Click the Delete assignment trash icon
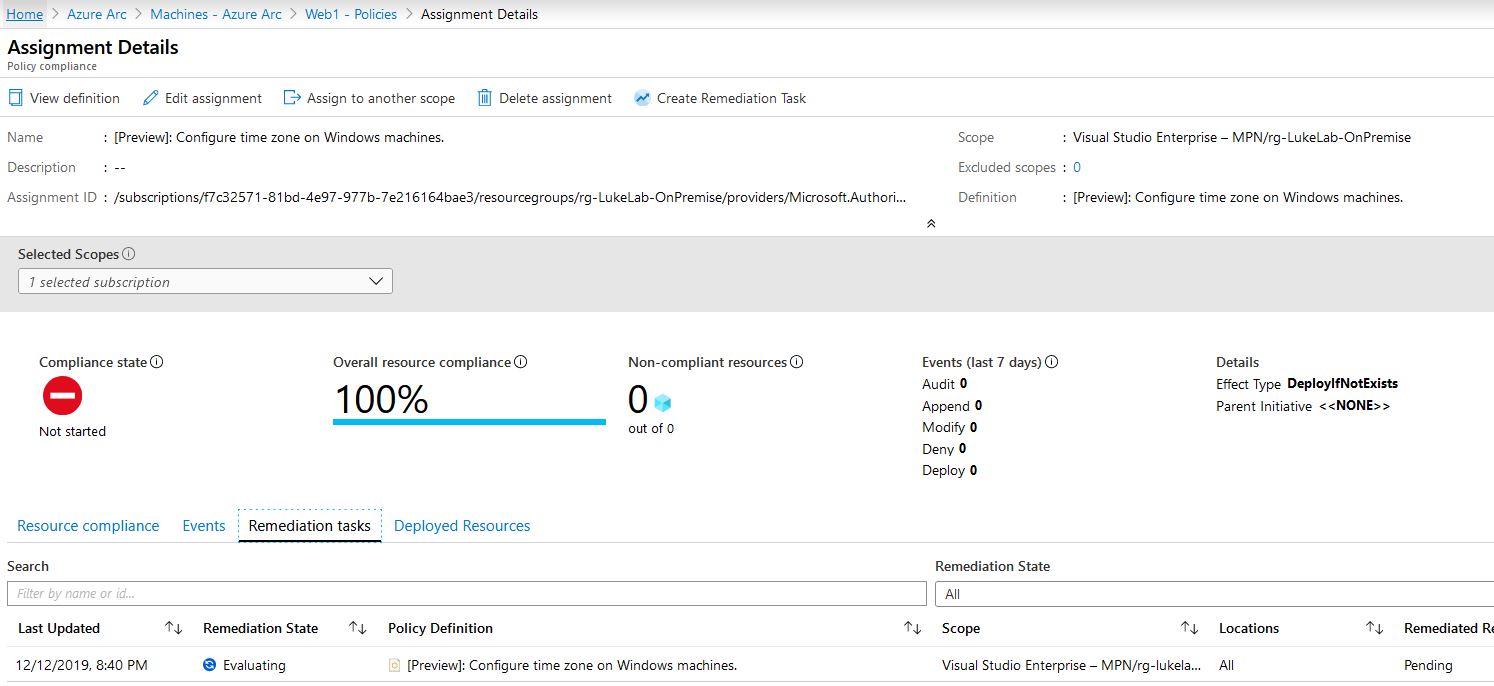 (x=485, y=98)
